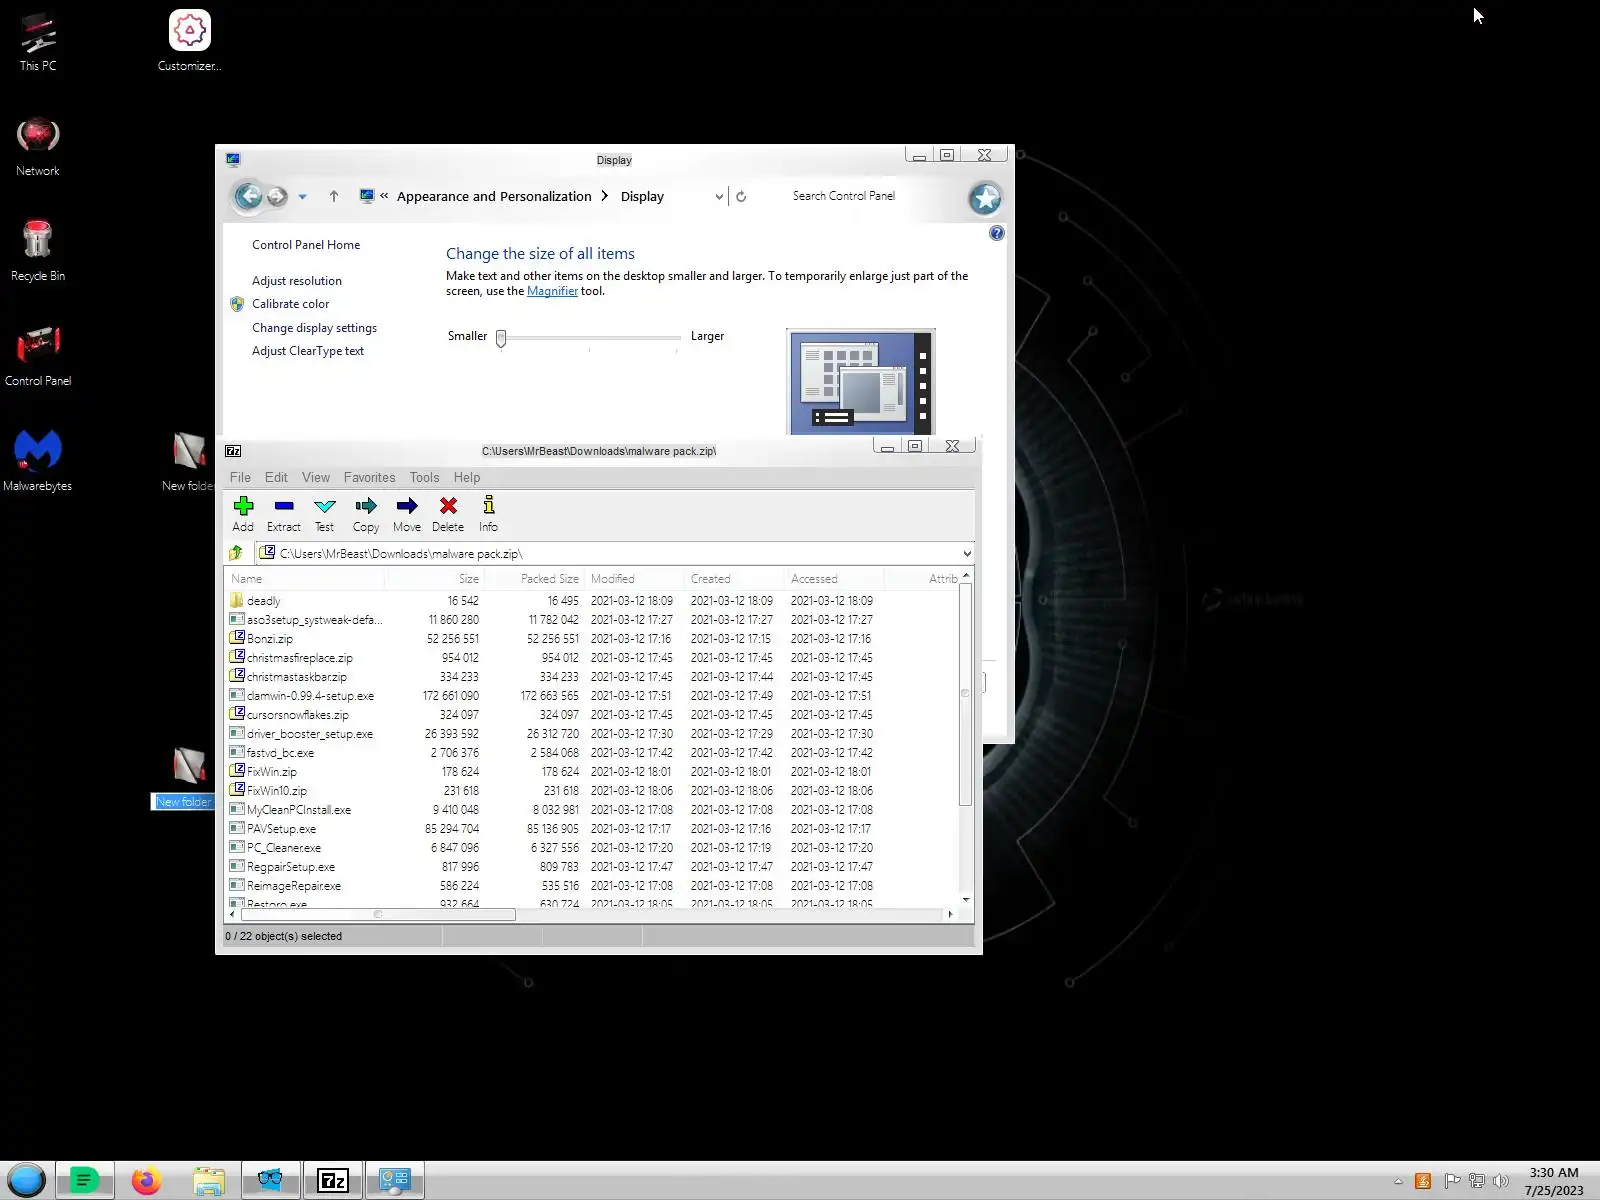Image resolution: width=1600 pixels, height=1200 pixels.
Task: Click Appearance and Personalization in the breadcrumb
Action: pyautogui.click(x=494, y=196)
